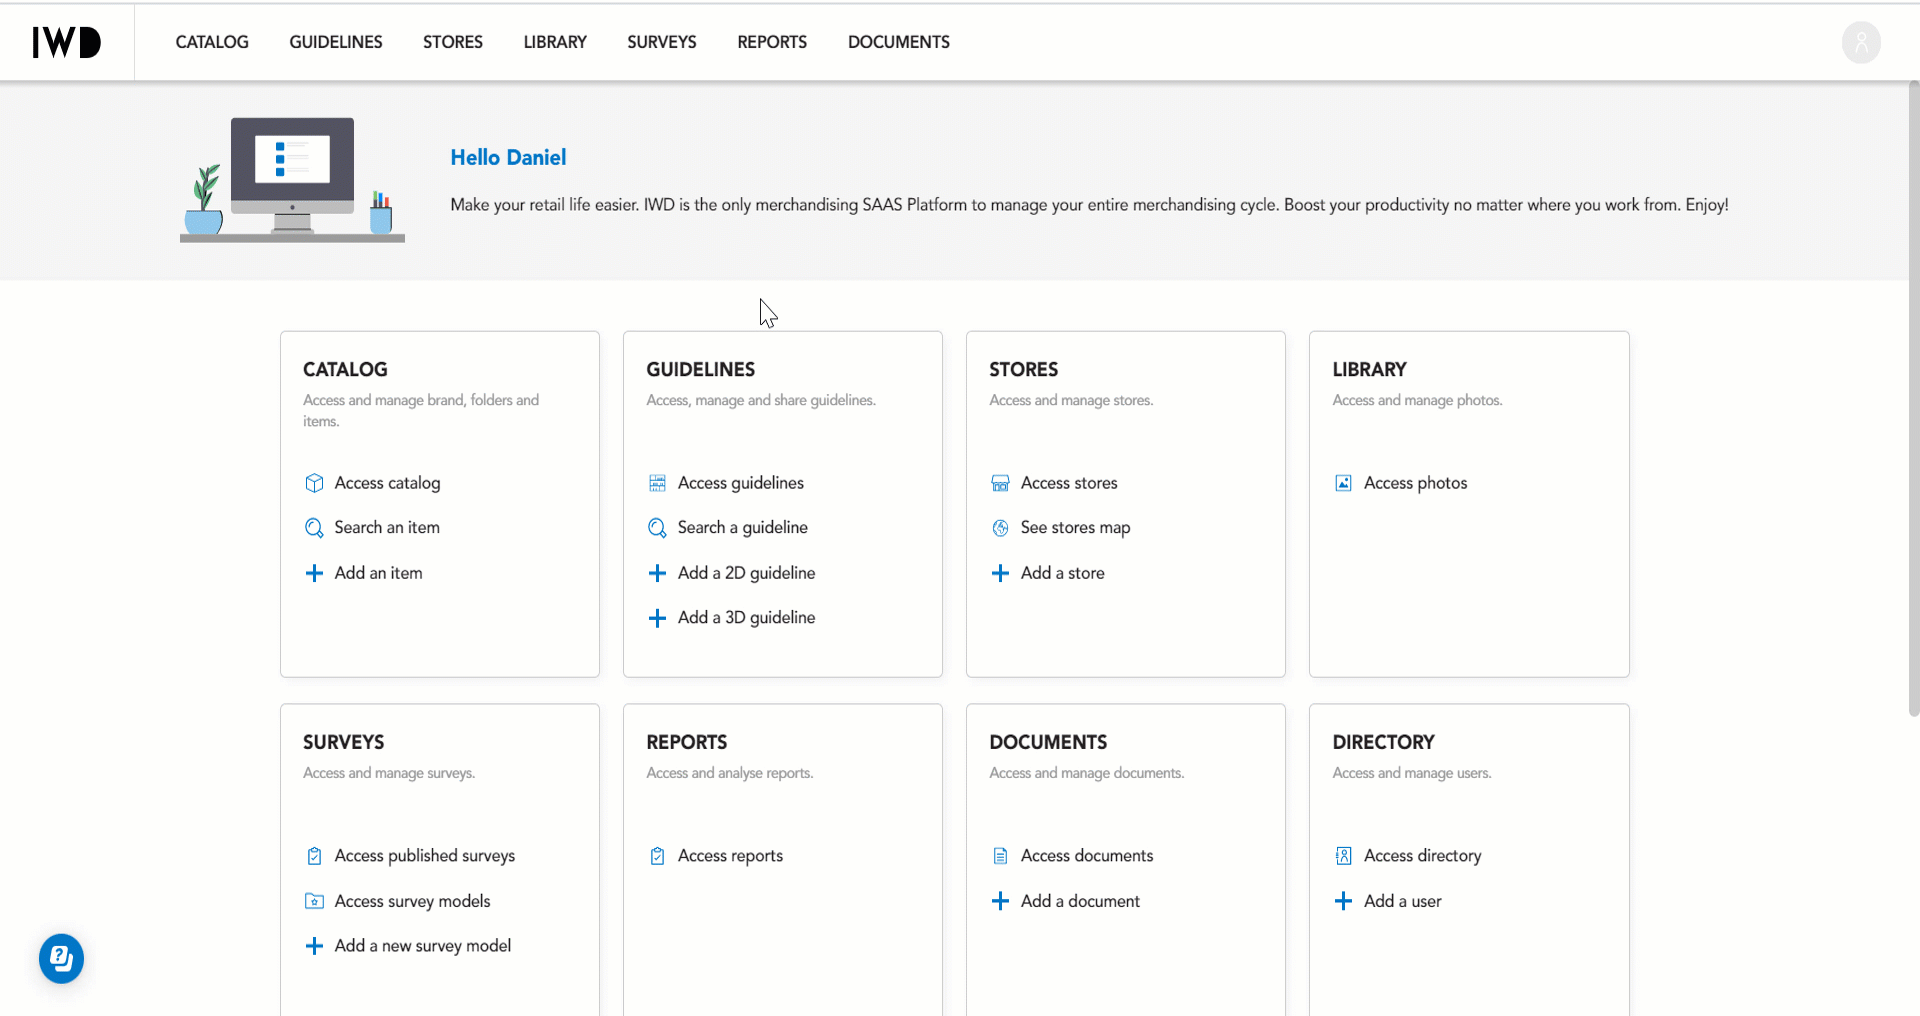Open the REPORTS menu in top navigation
1920x1016 pixels.
(772, 42)
